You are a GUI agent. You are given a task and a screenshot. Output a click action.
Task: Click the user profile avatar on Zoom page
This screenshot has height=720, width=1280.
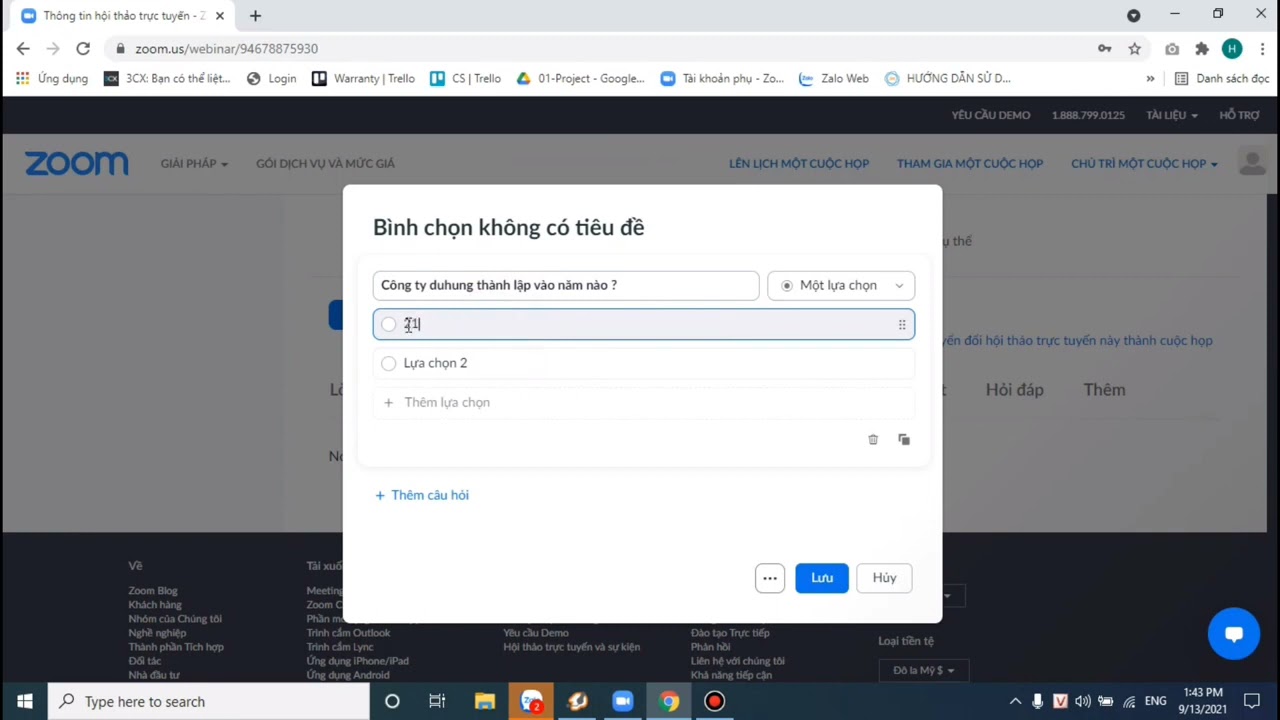pyautogui.click(x=1252, y=162)
